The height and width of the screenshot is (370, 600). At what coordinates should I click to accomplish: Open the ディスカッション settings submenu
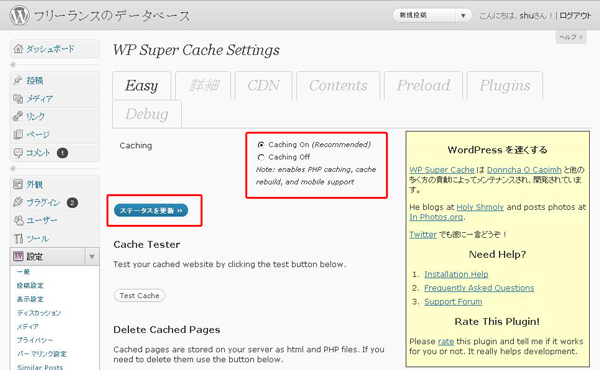tap(39, 313)
